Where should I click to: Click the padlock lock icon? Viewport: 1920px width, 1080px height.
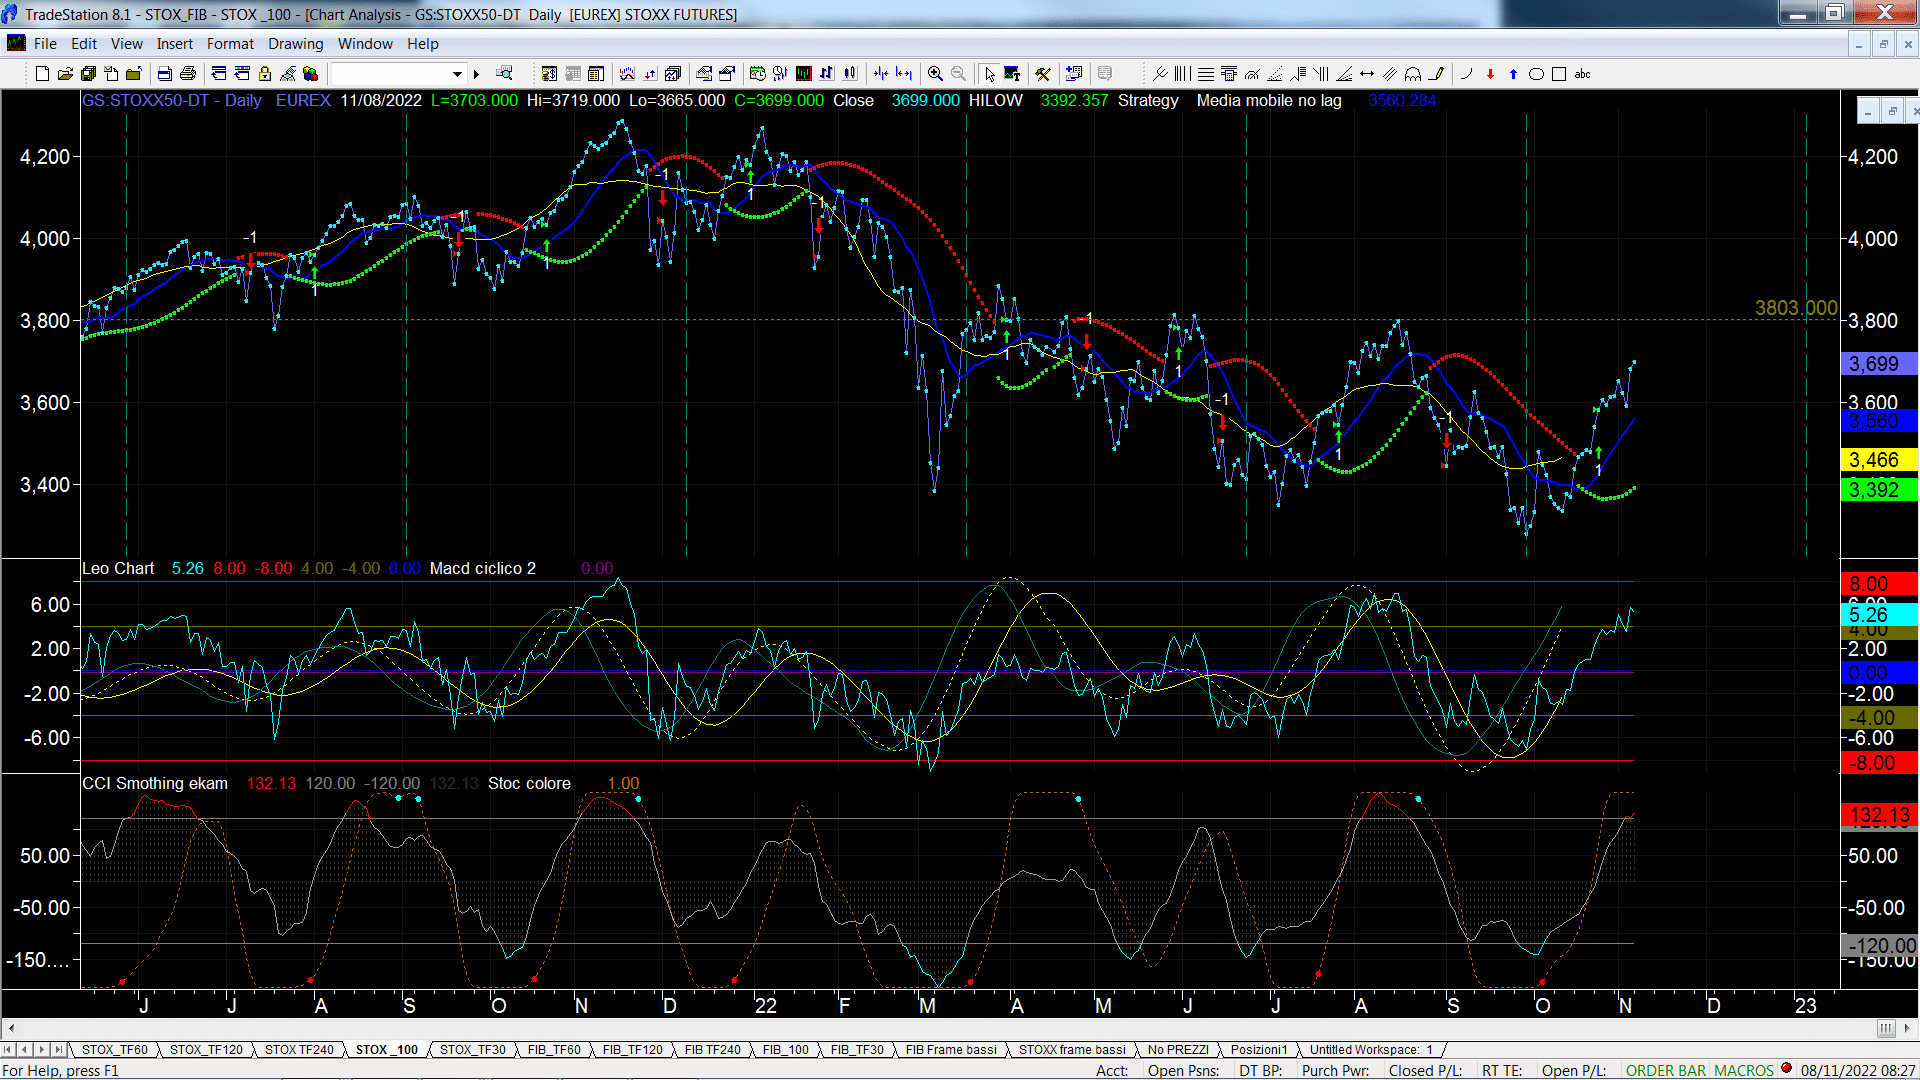pyautogui.click(x=265, y=74)
